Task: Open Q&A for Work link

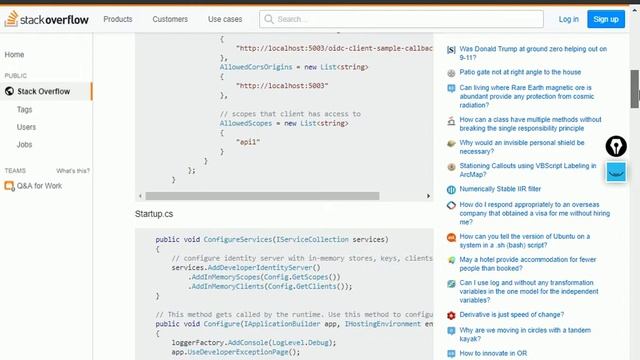Action: pos(39,186)
